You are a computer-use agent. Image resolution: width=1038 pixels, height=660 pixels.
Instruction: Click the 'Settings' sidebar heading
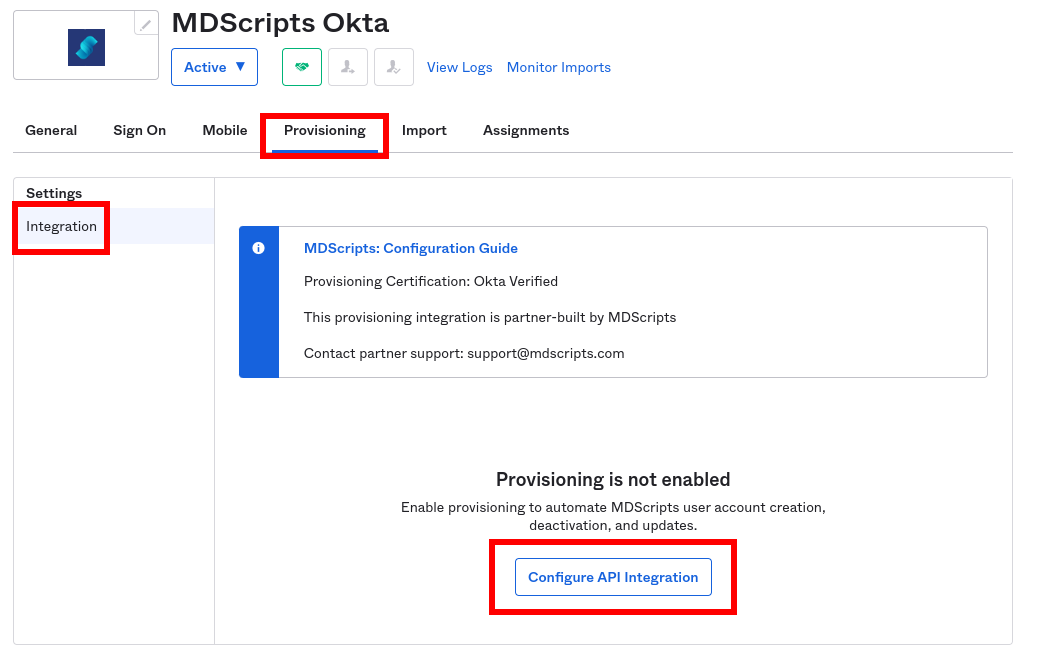(54, 193)
